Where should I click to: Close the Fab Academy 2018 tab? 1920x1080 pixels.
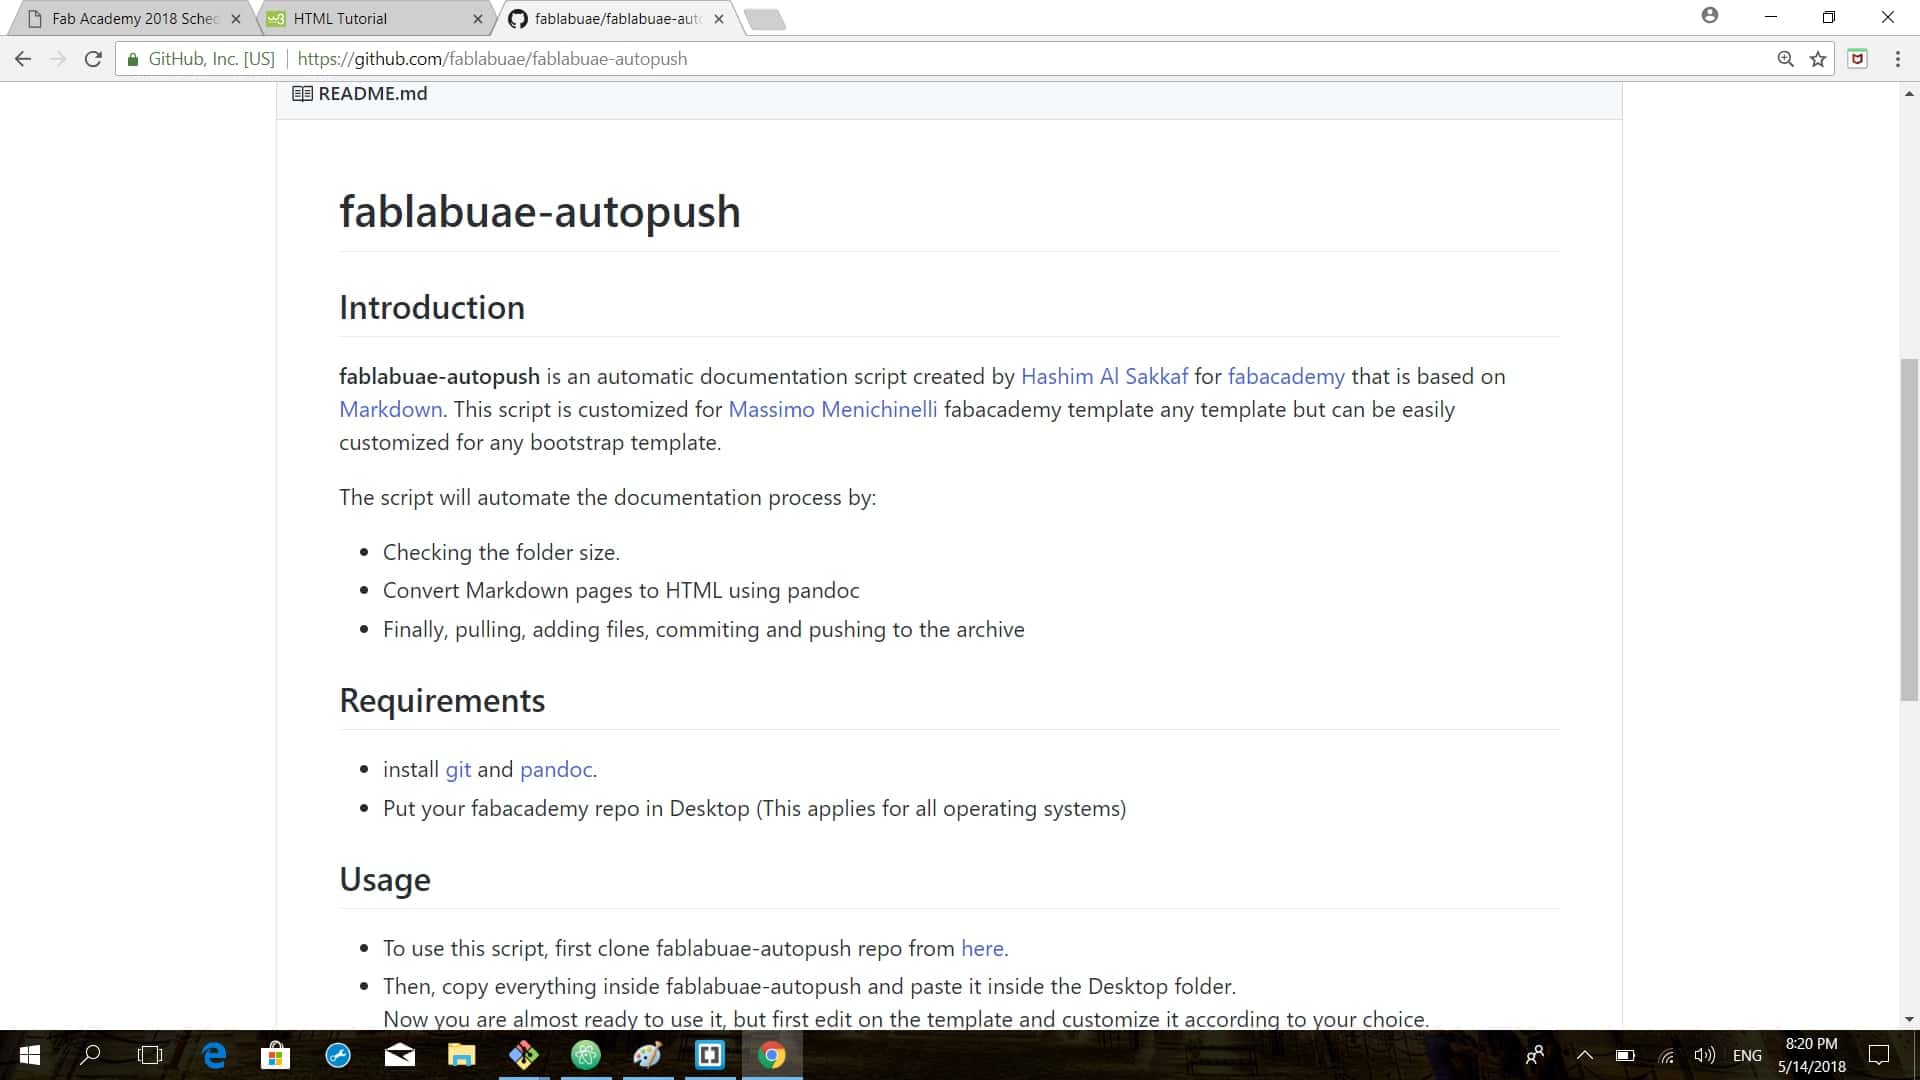pyautogui.click(x=236, y=19)
